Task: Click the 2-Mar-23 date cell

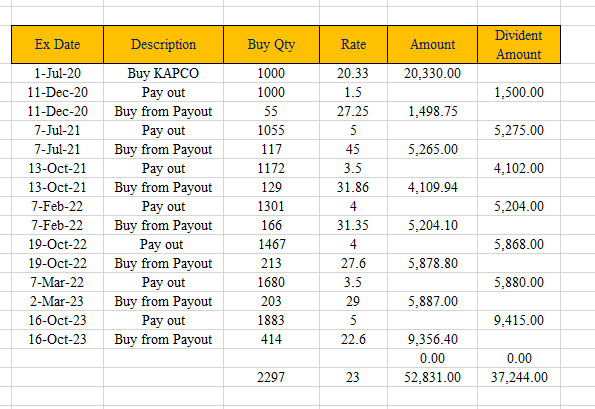Action: pos(57,301)
